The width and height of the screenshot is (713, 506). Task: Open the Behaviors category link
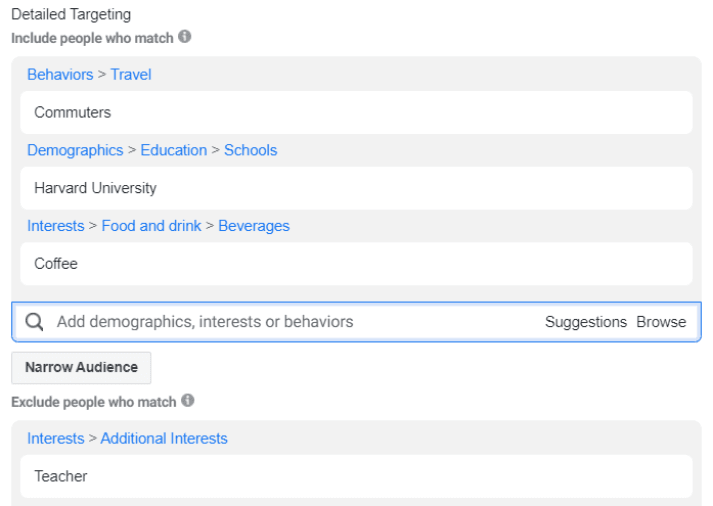tap(60, 75)
